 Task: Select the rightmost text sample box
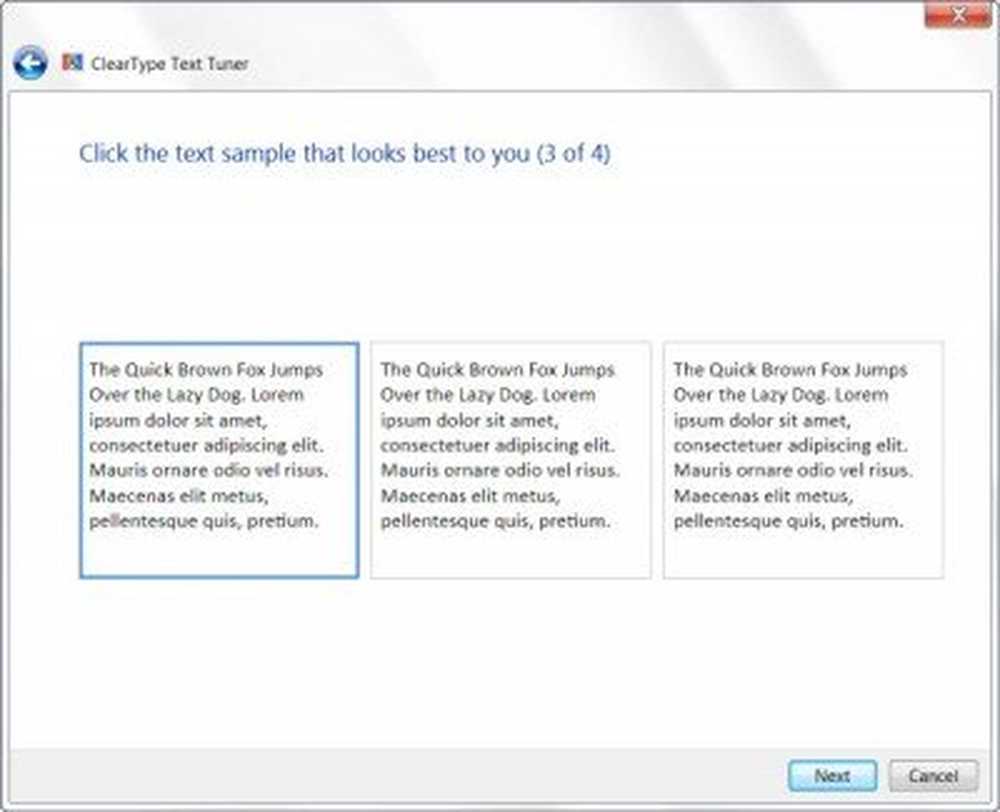[804, 460]
